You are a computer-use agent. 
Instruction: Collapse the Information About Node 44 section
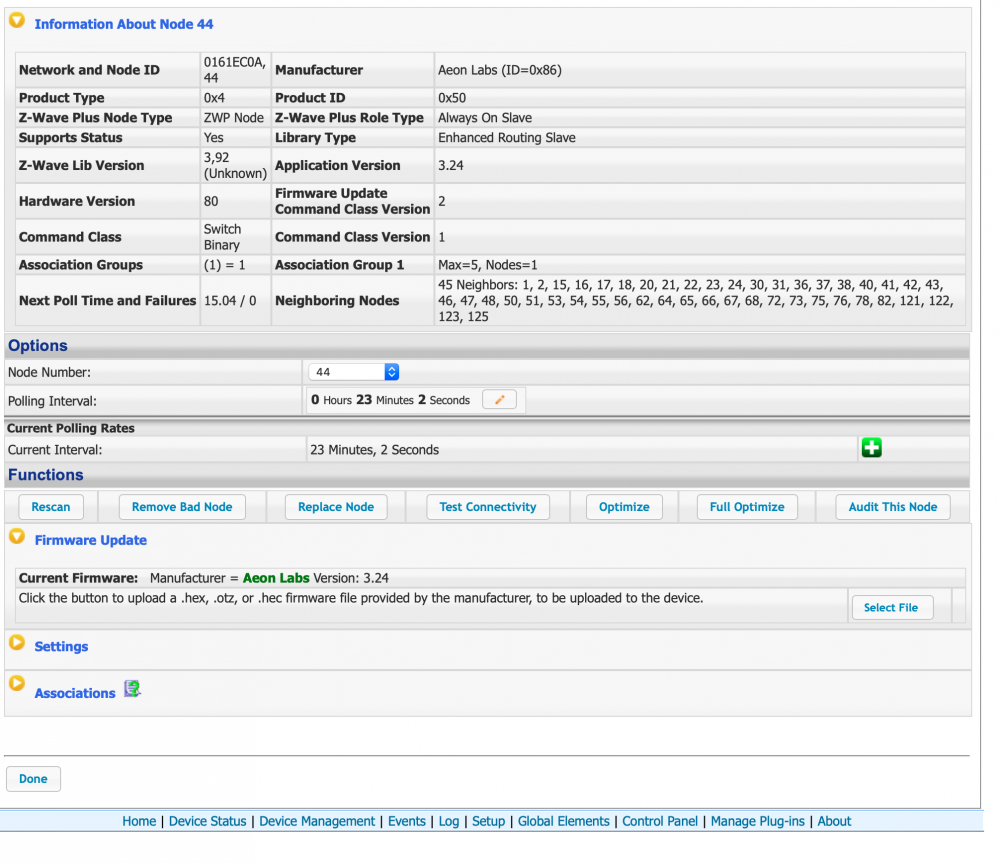[x=17, y=23]
